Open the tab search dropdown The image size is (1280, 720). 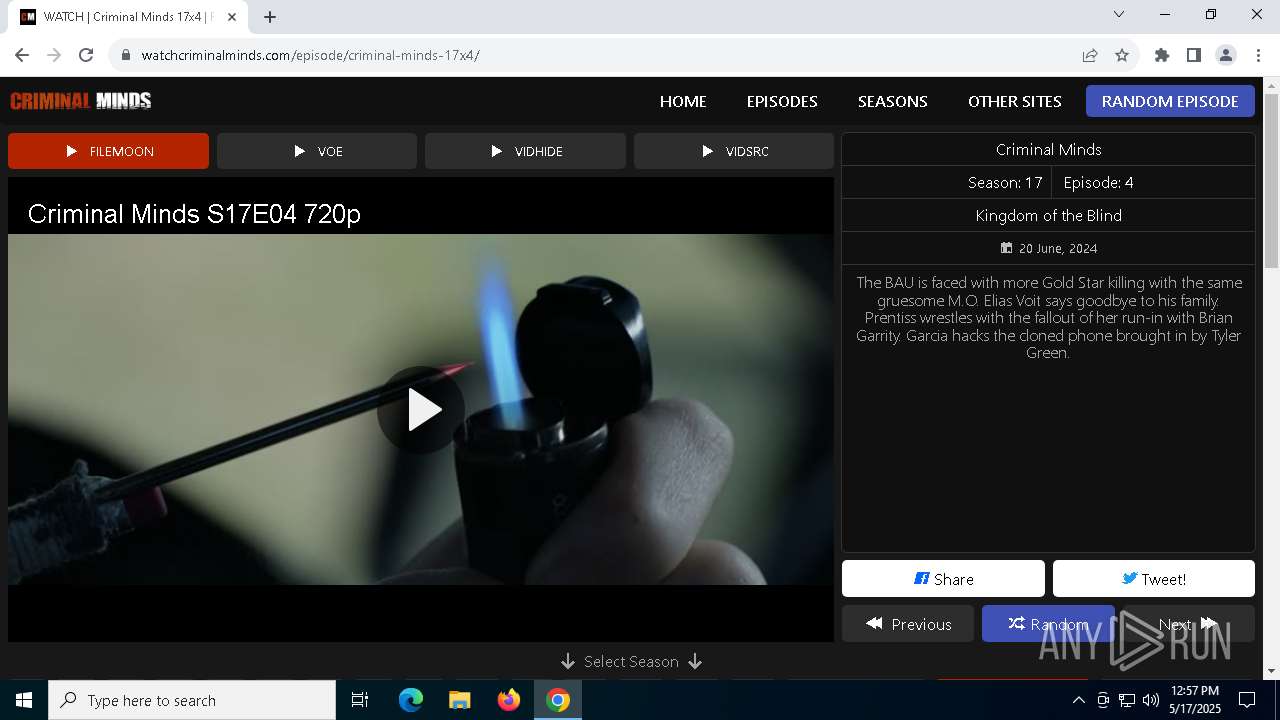coord(1119,14)
